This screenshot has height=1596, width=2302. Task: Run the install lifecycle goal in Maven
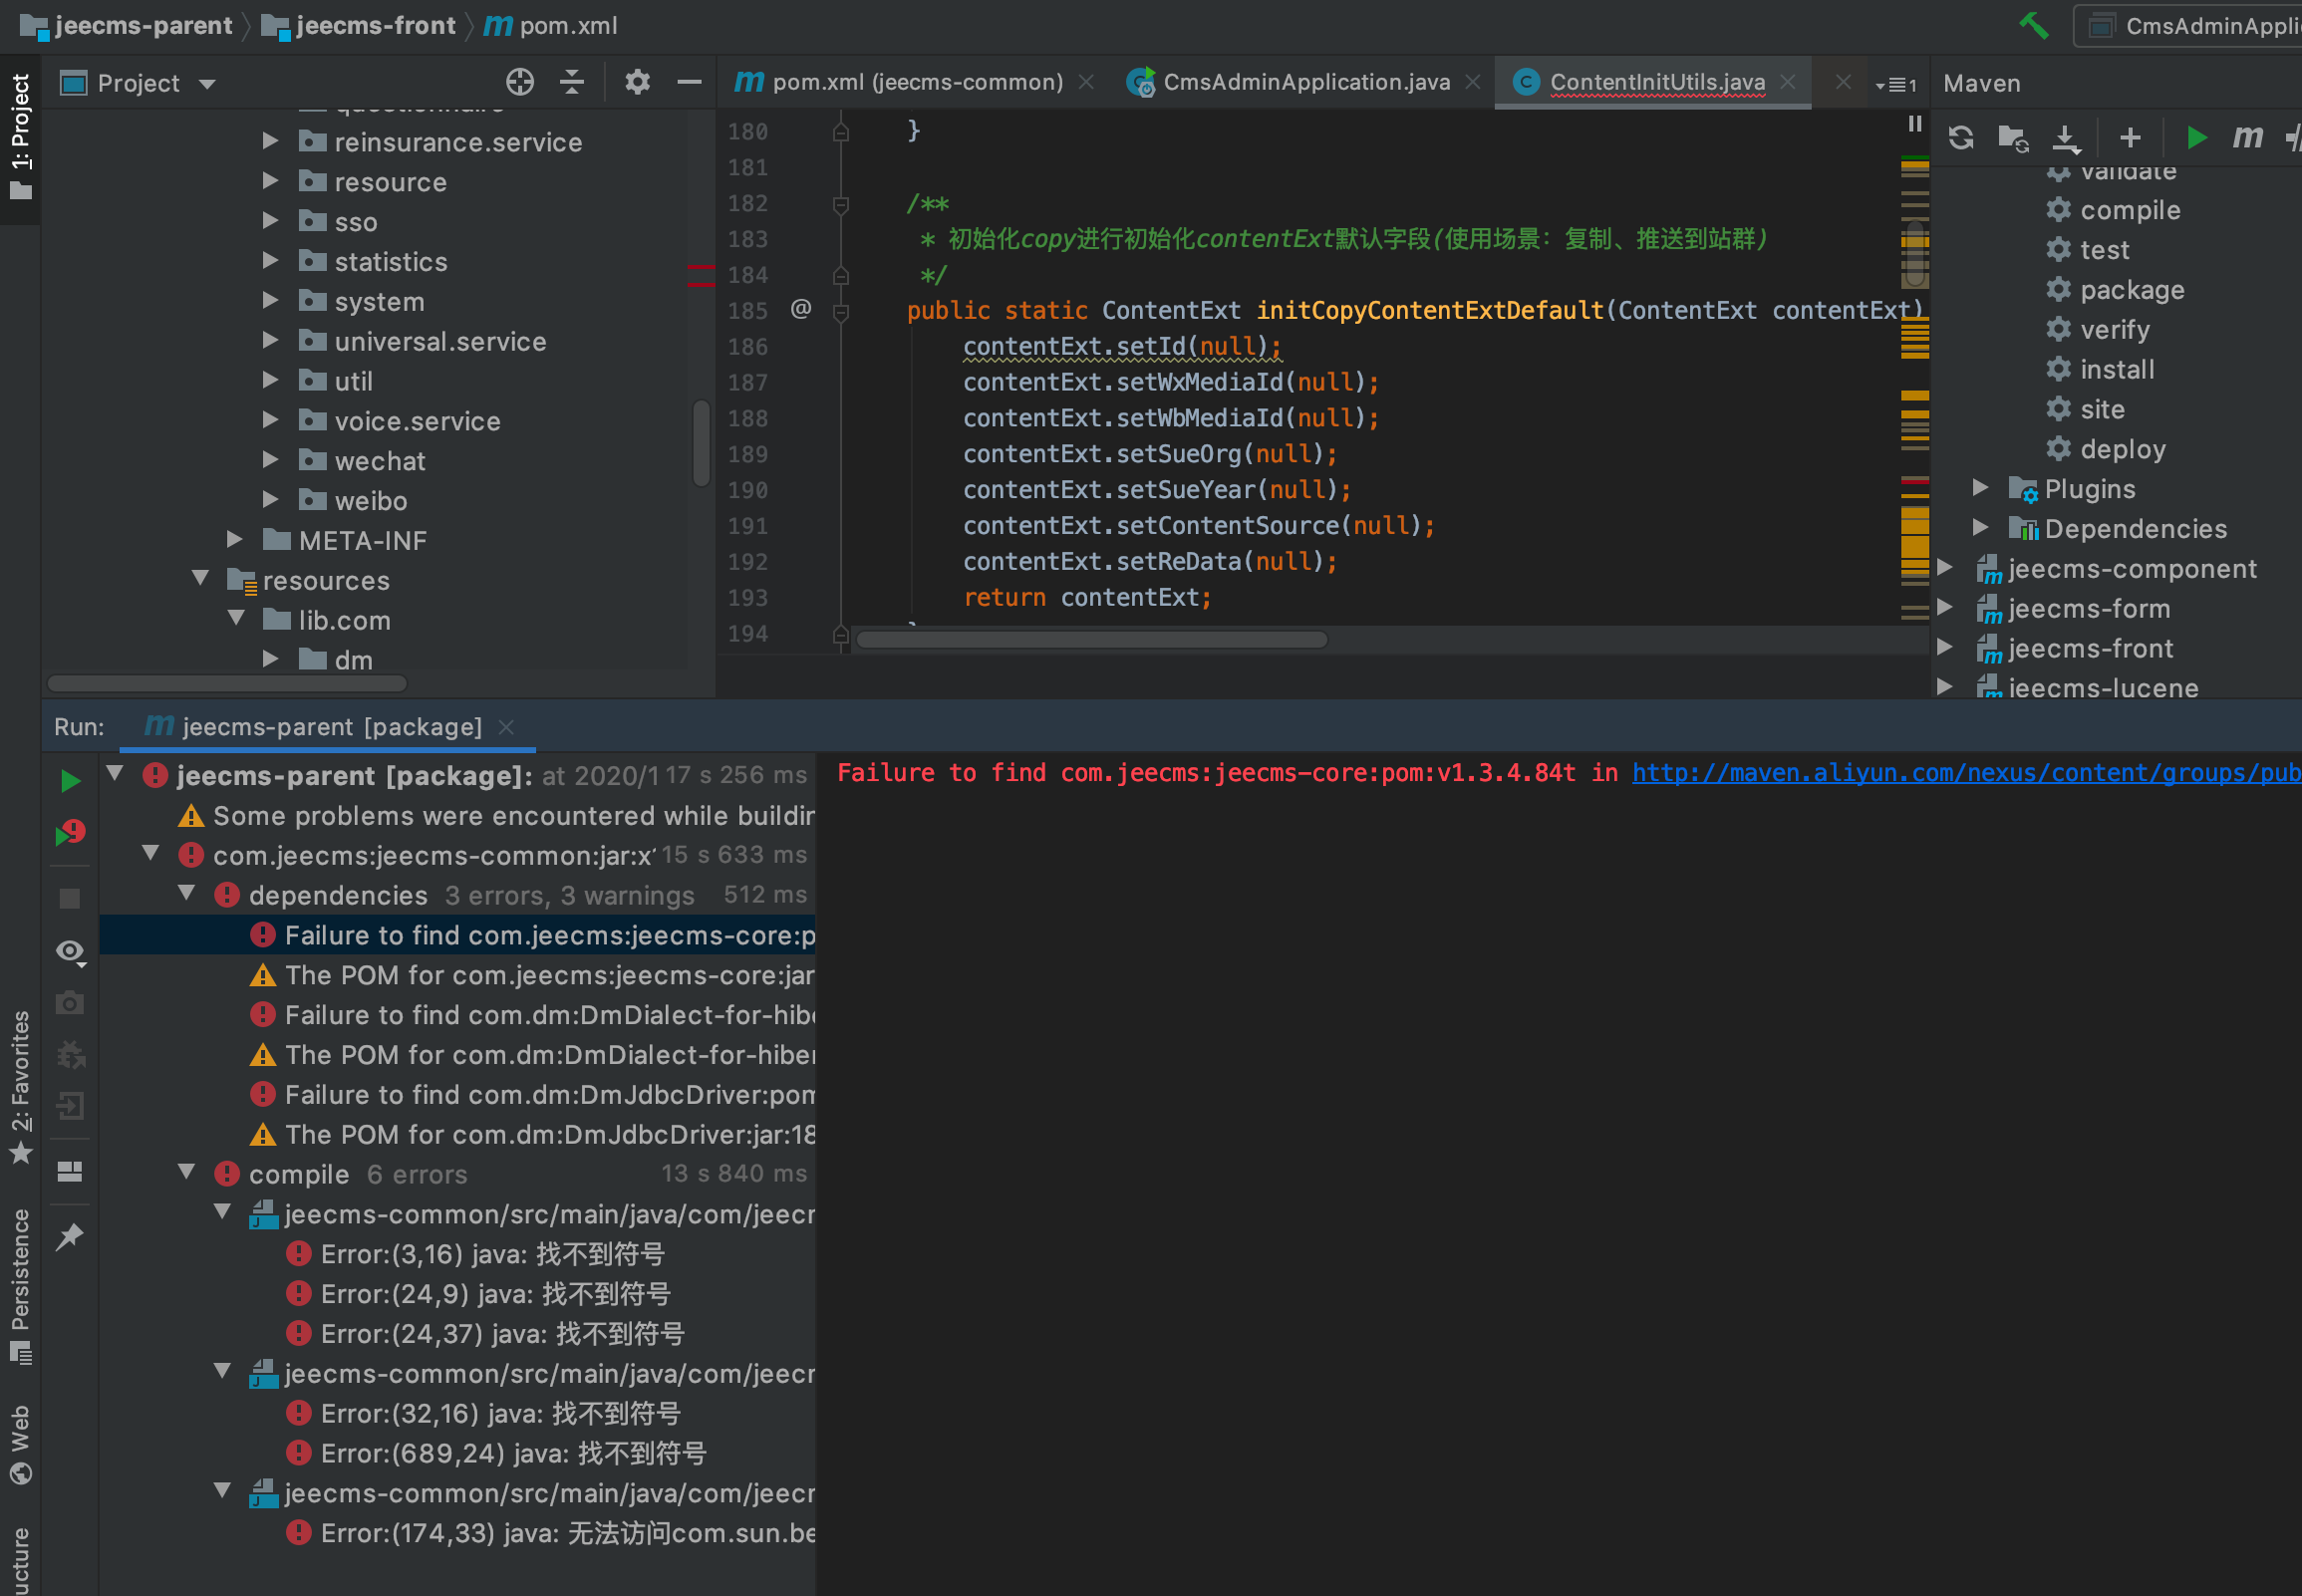pyautogui.click(x=2116, y=369)
